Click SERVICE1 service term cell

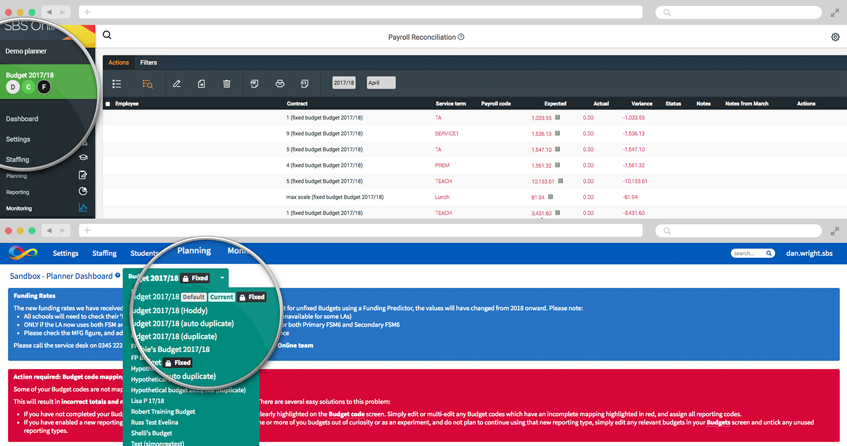[x=447, y=133]
